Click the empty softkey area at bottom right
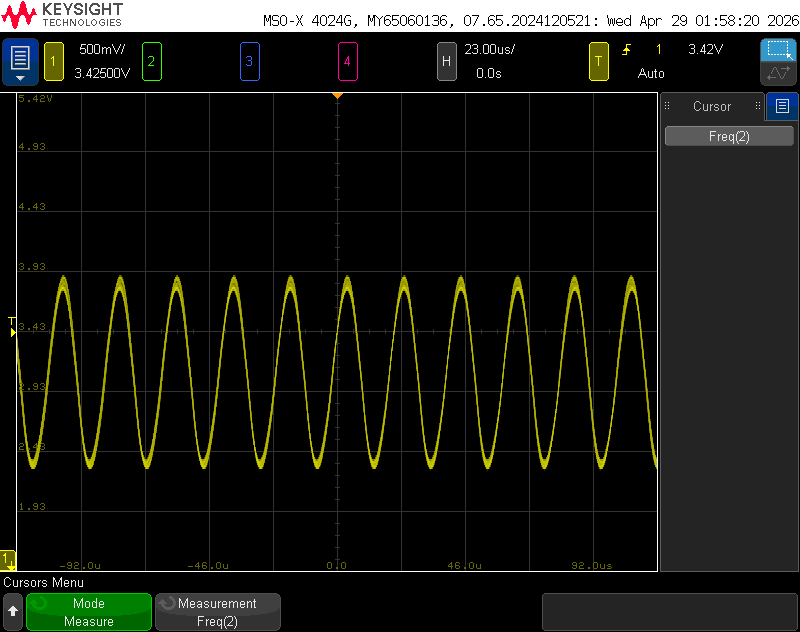Screen dimensions: 800x632 669,612
